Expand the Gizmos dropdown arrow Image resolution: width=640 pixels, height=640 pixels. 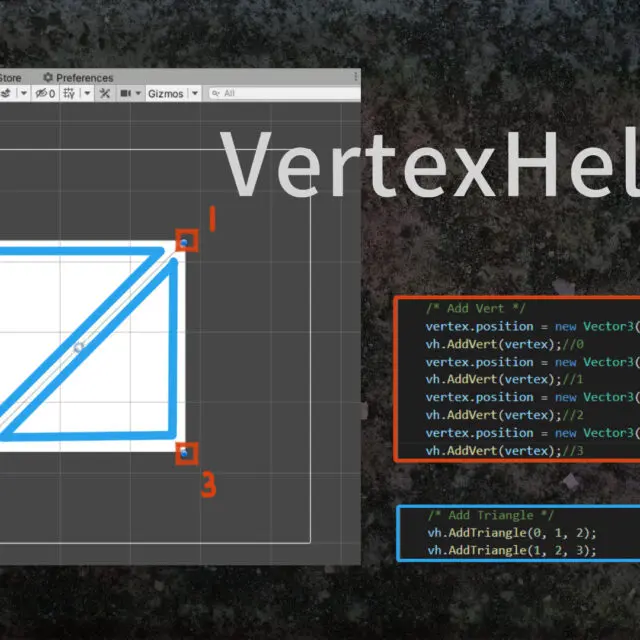tap(194, 93)
